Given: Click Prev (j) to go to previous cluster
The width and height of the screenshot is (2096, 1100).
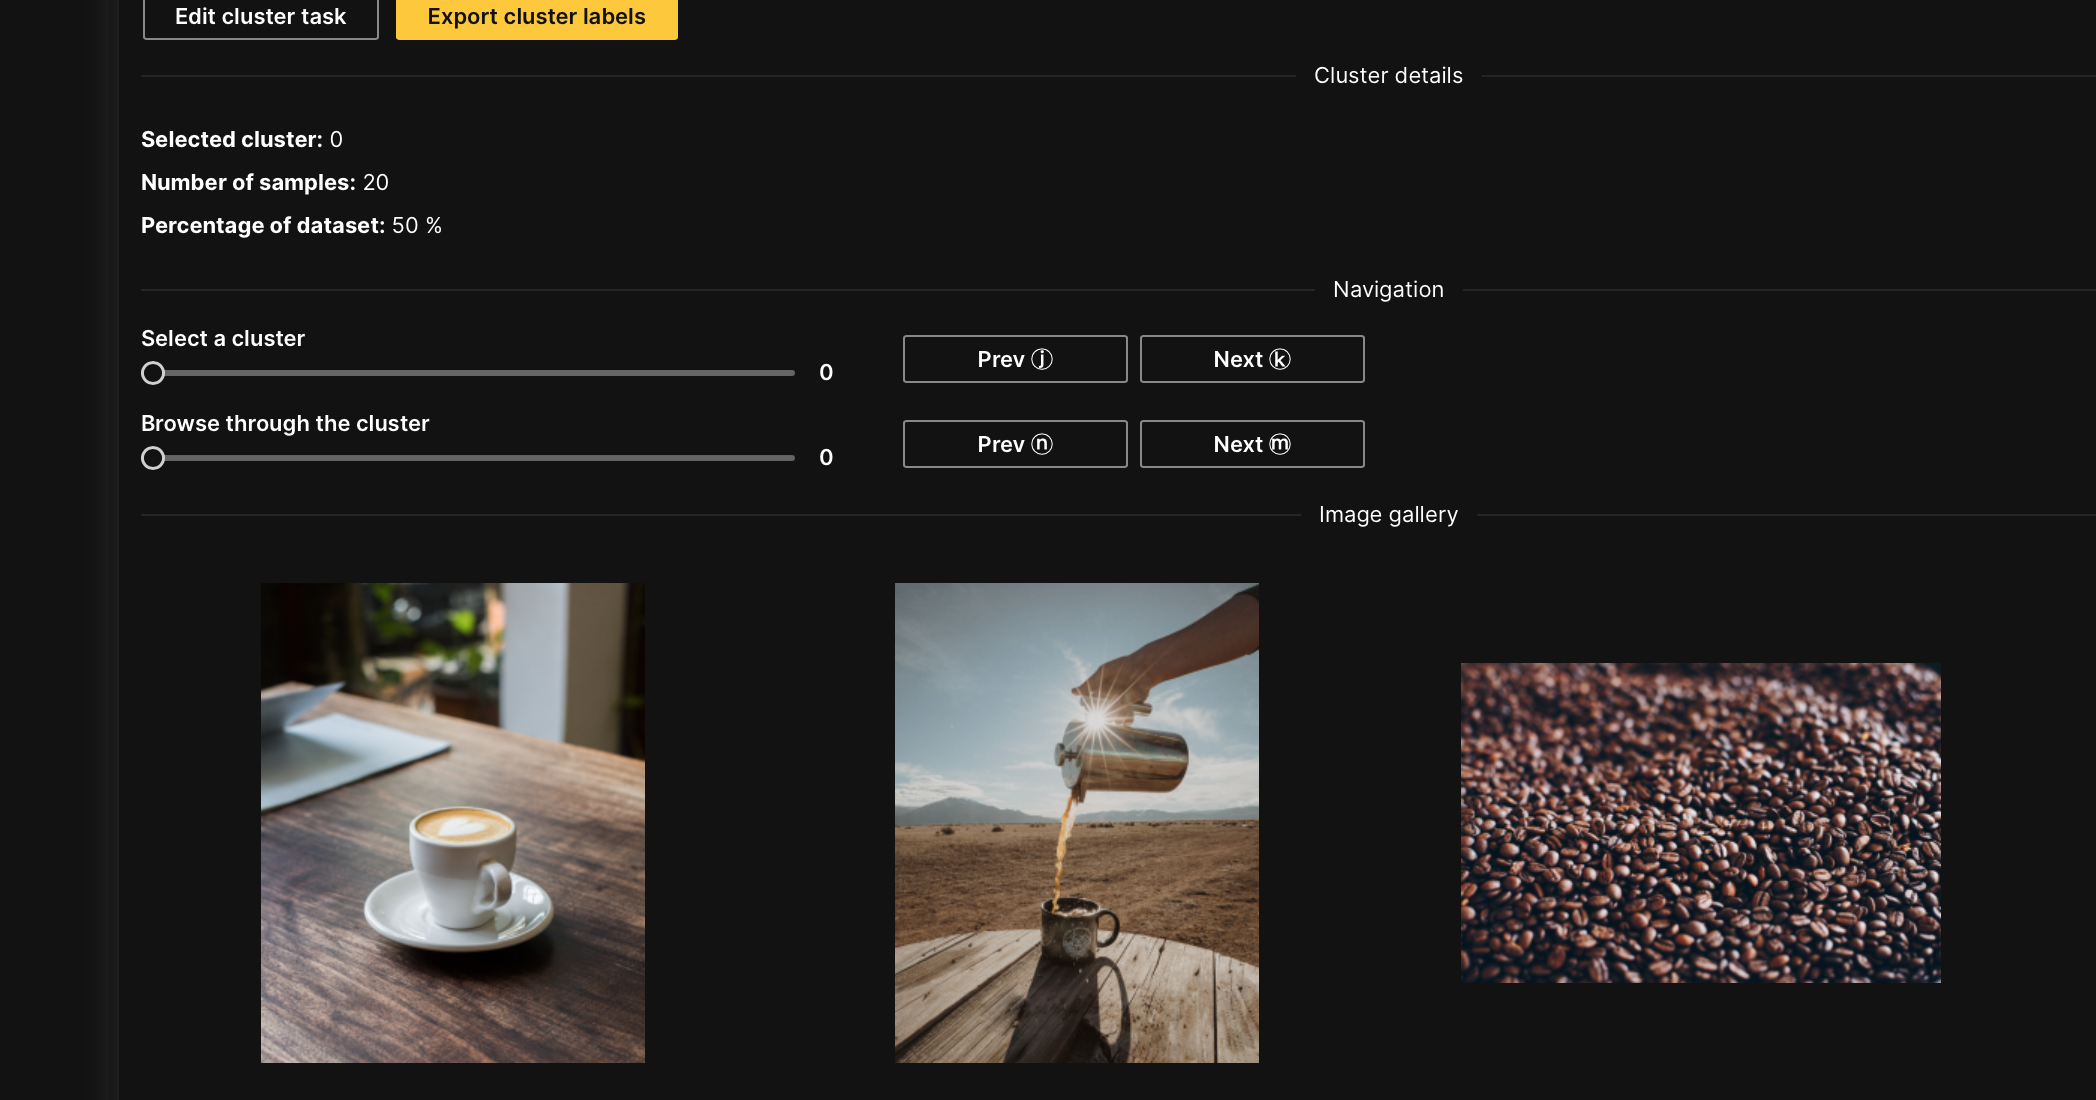Looking at the screenshot, I should coord(1014,359).
